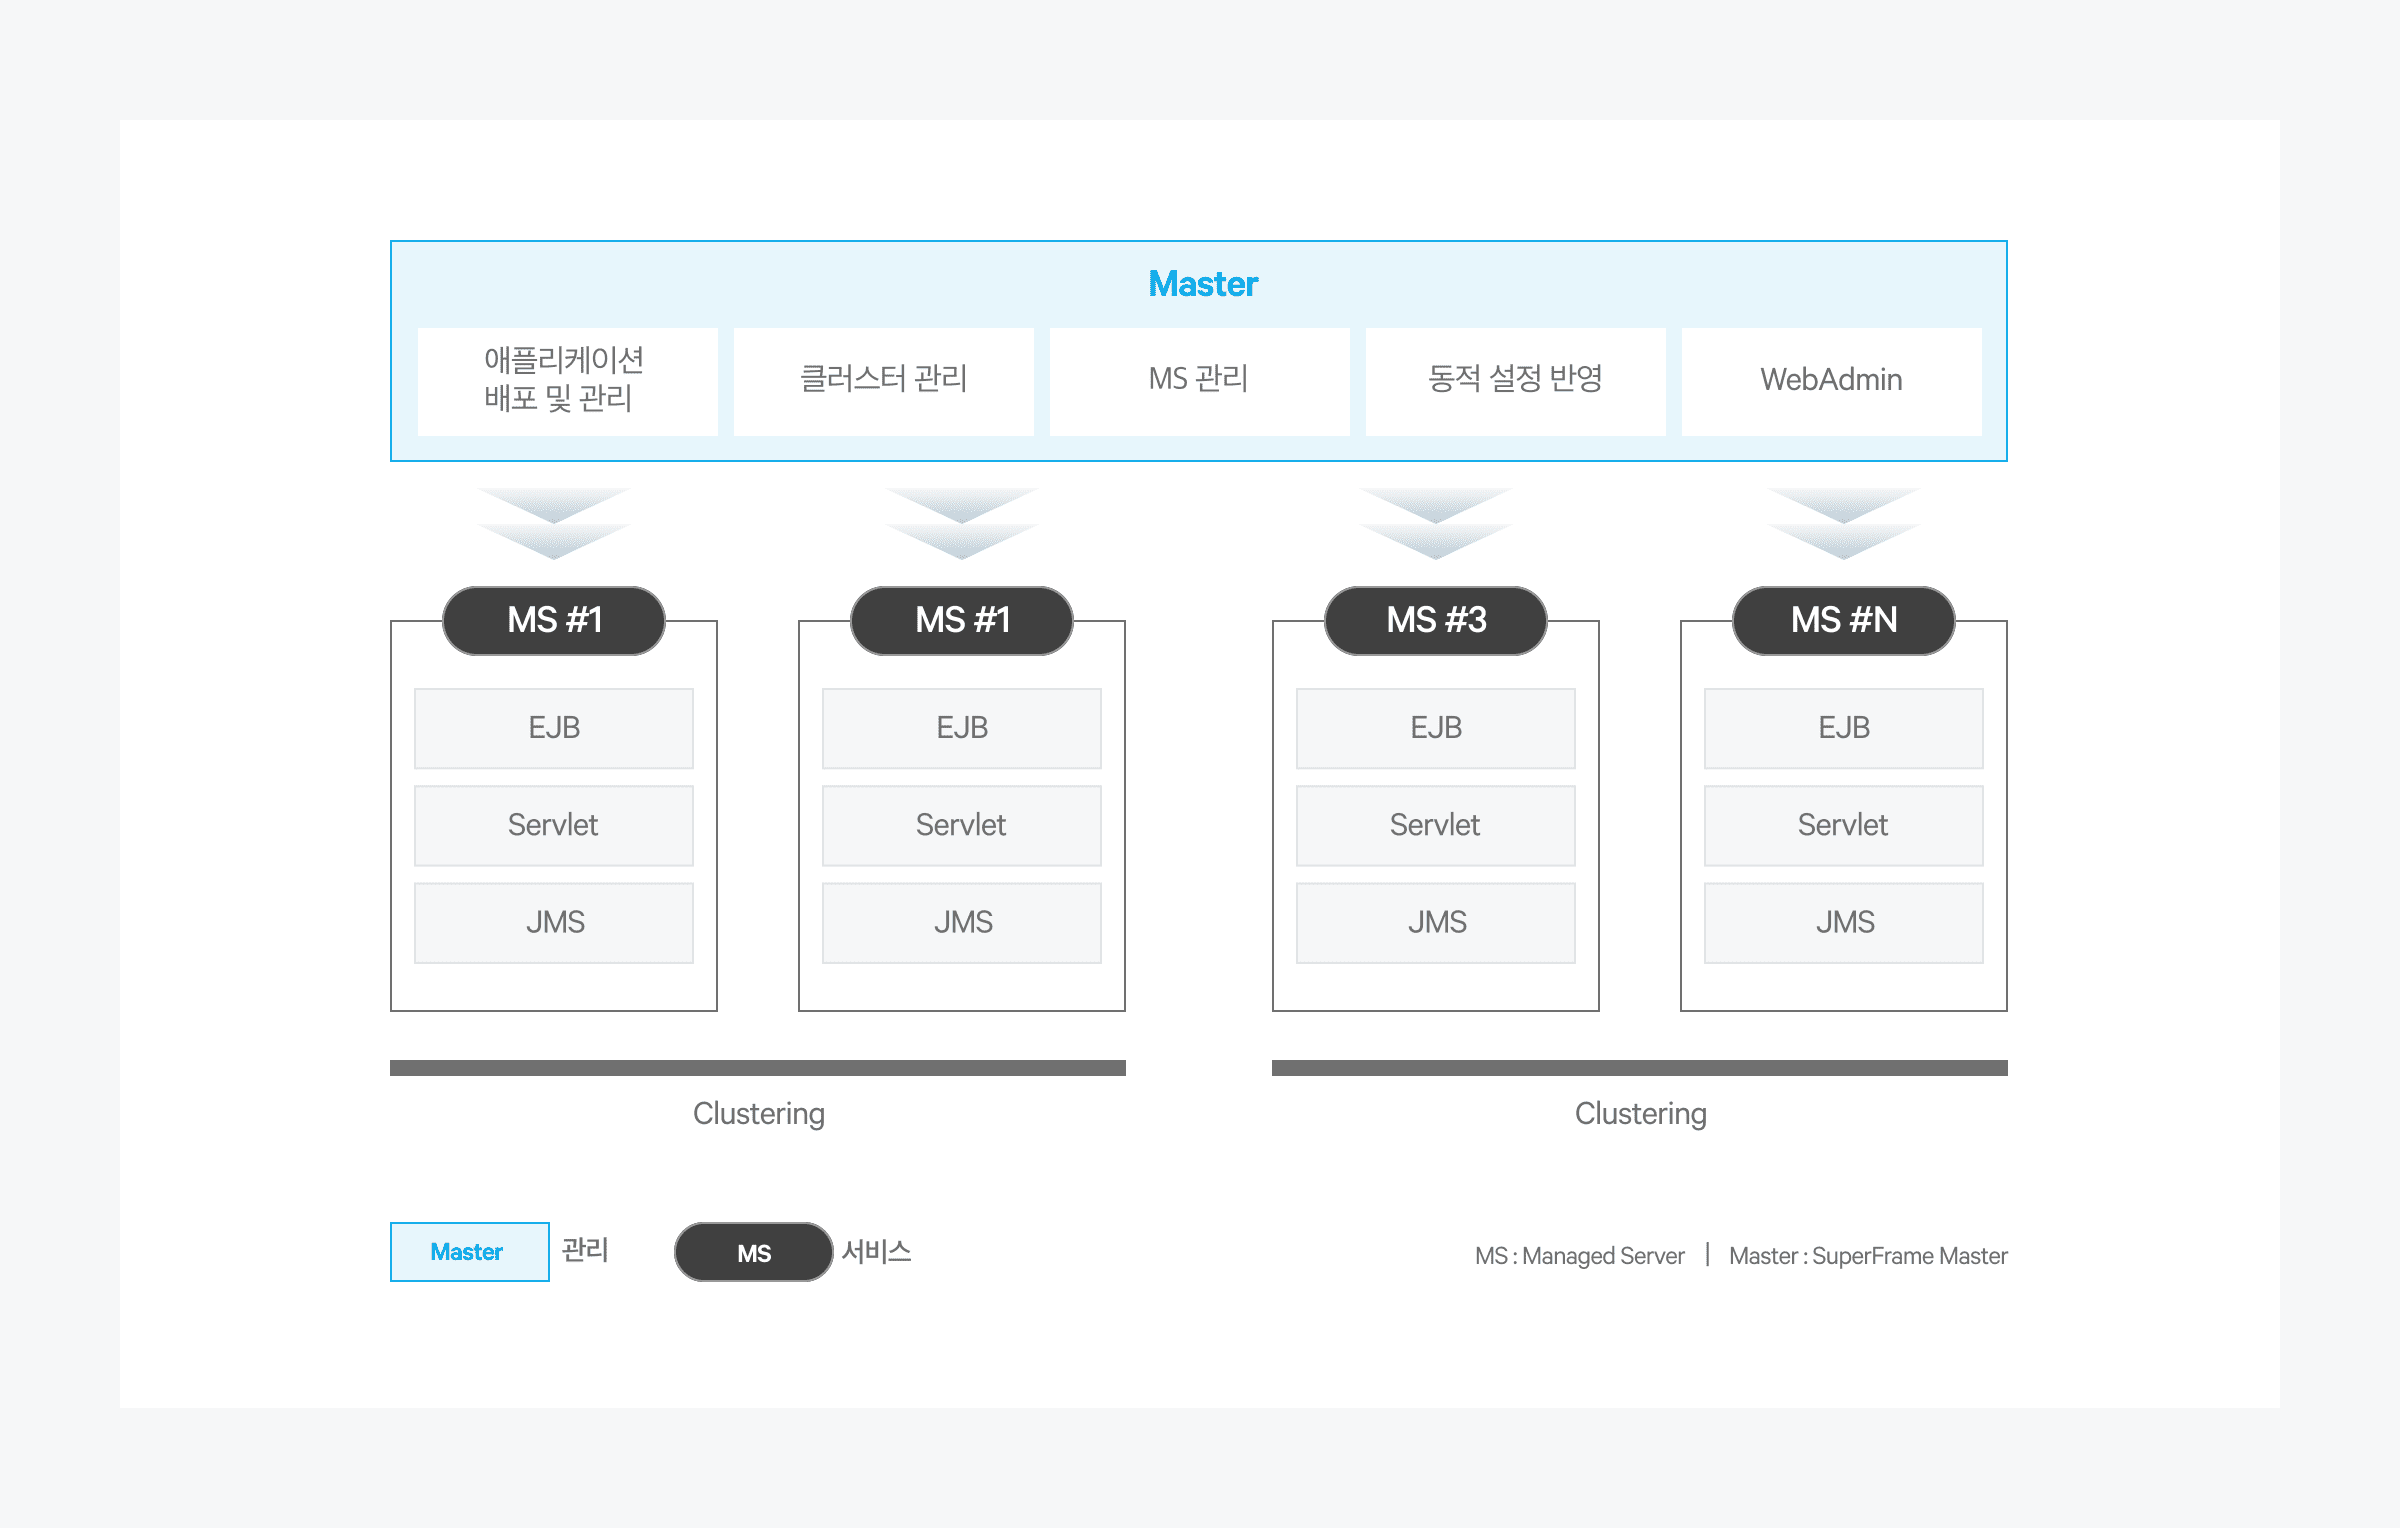Viewport: 2400px width, 1528px height.
Task: Click the MS legend pill beside 서비스
Action: (x=753, y=1252)
